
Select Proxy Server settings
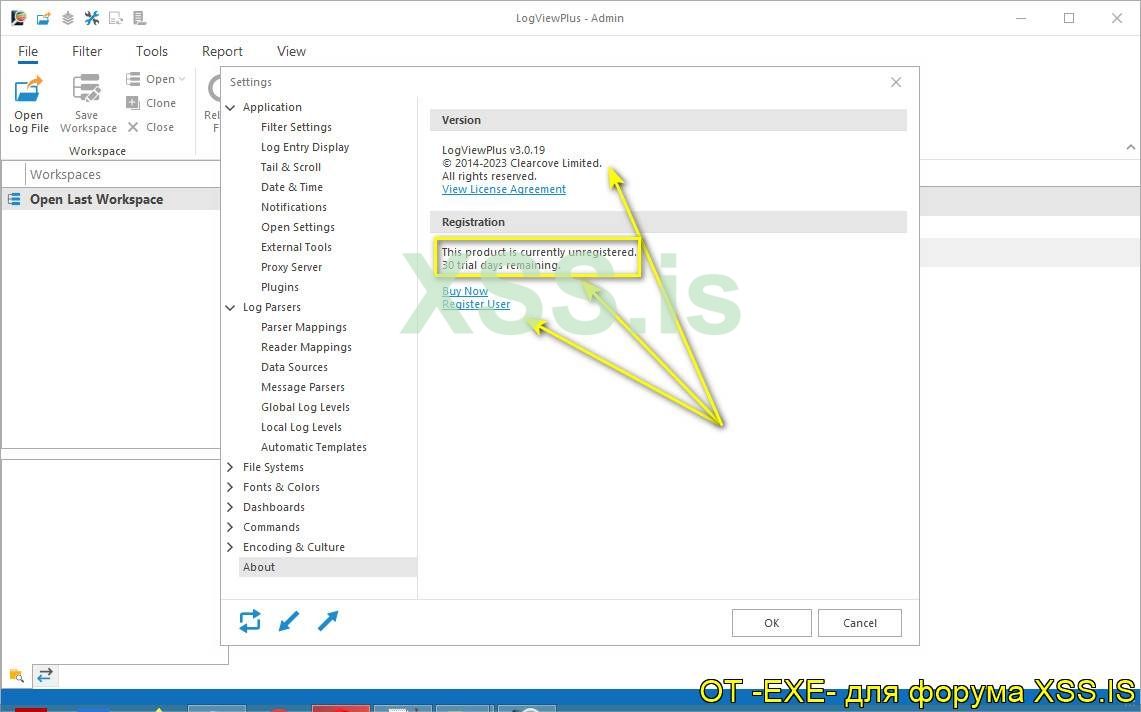[291, 267]
